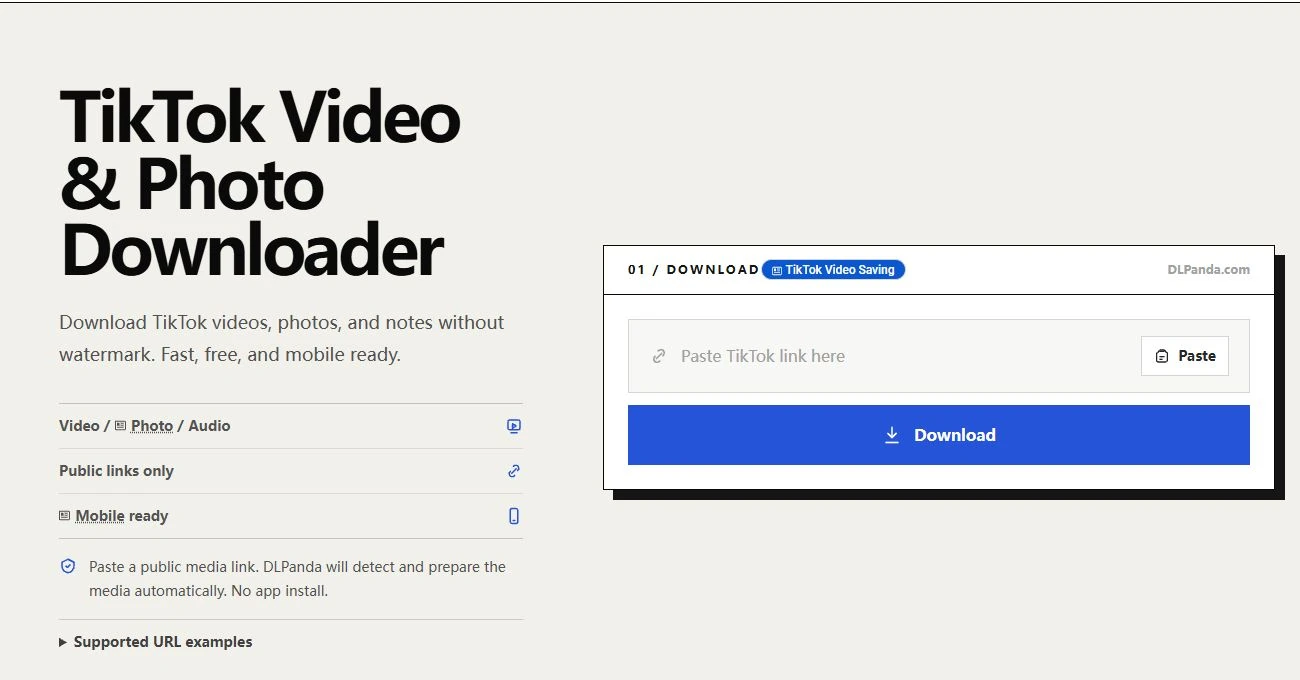Click the 01 / DOWNLOAD label
The height and width of the screenshot is (680, 1300).
click(693, 270)
